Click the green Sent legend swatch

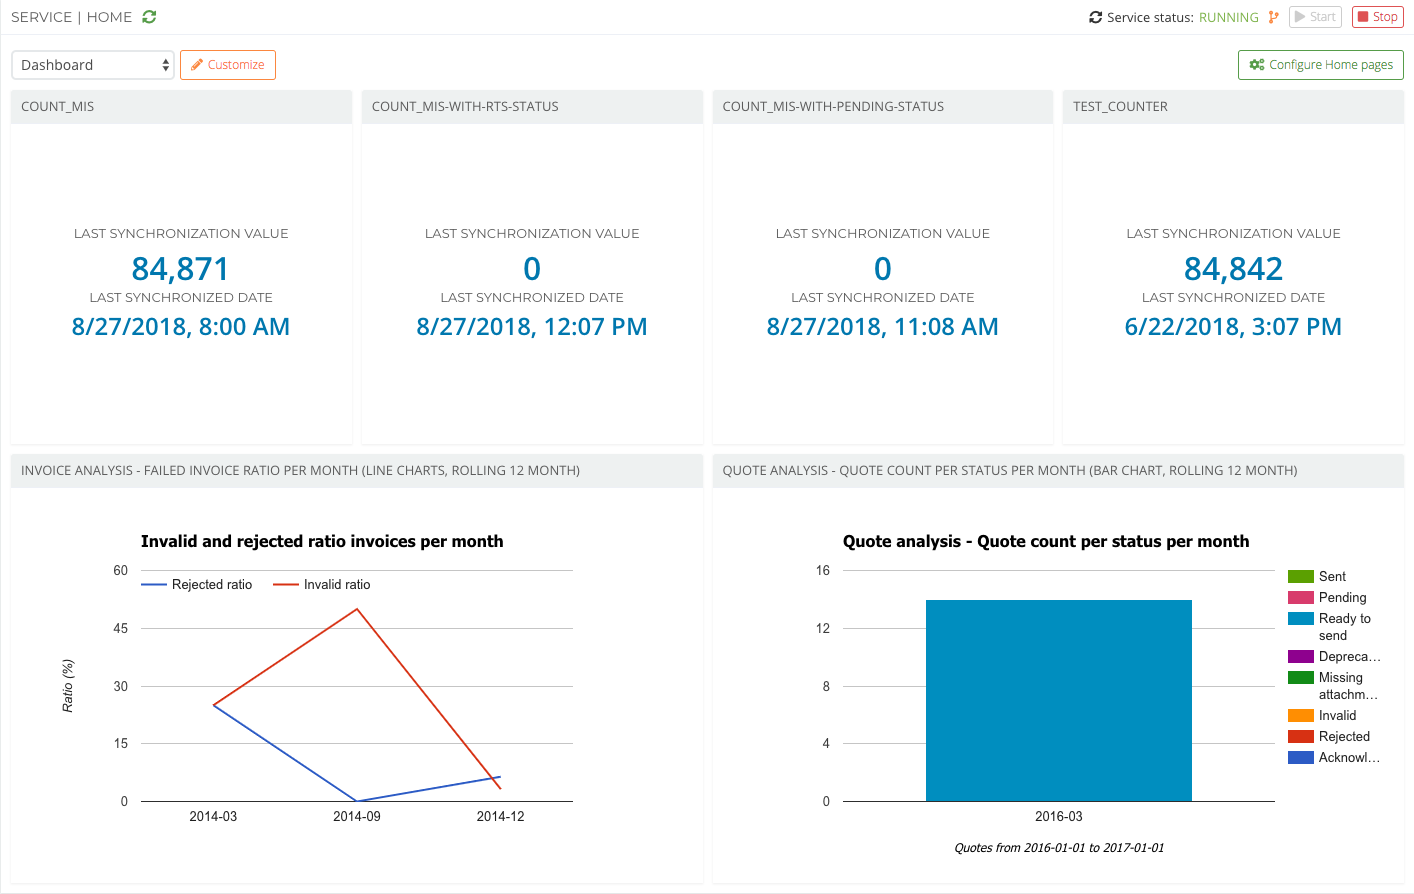[x=1300, y=577]
